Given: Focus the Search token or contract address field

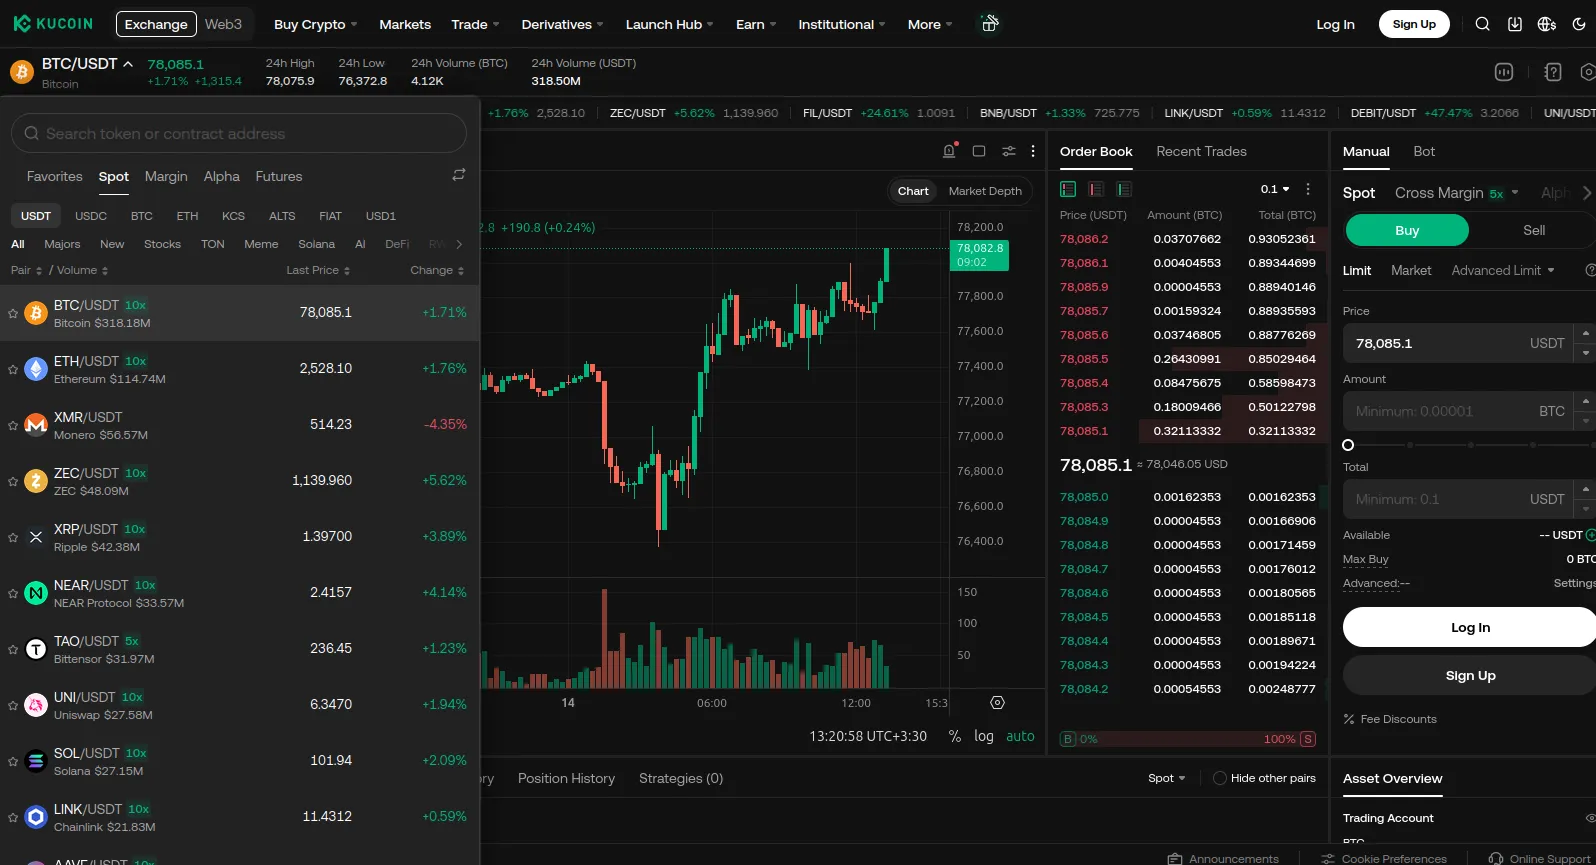Looking at the screenshot, I should [x=239, y=133].
